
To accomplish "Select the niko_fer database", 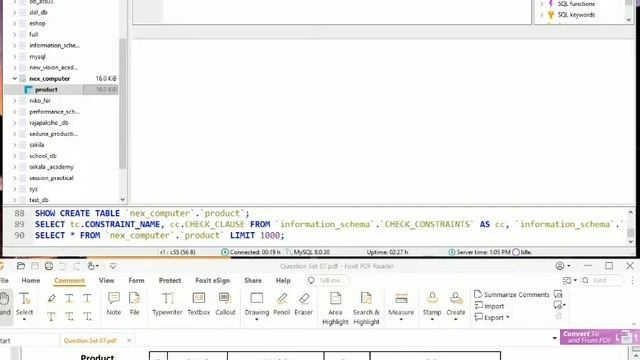I will coord(40,100).
